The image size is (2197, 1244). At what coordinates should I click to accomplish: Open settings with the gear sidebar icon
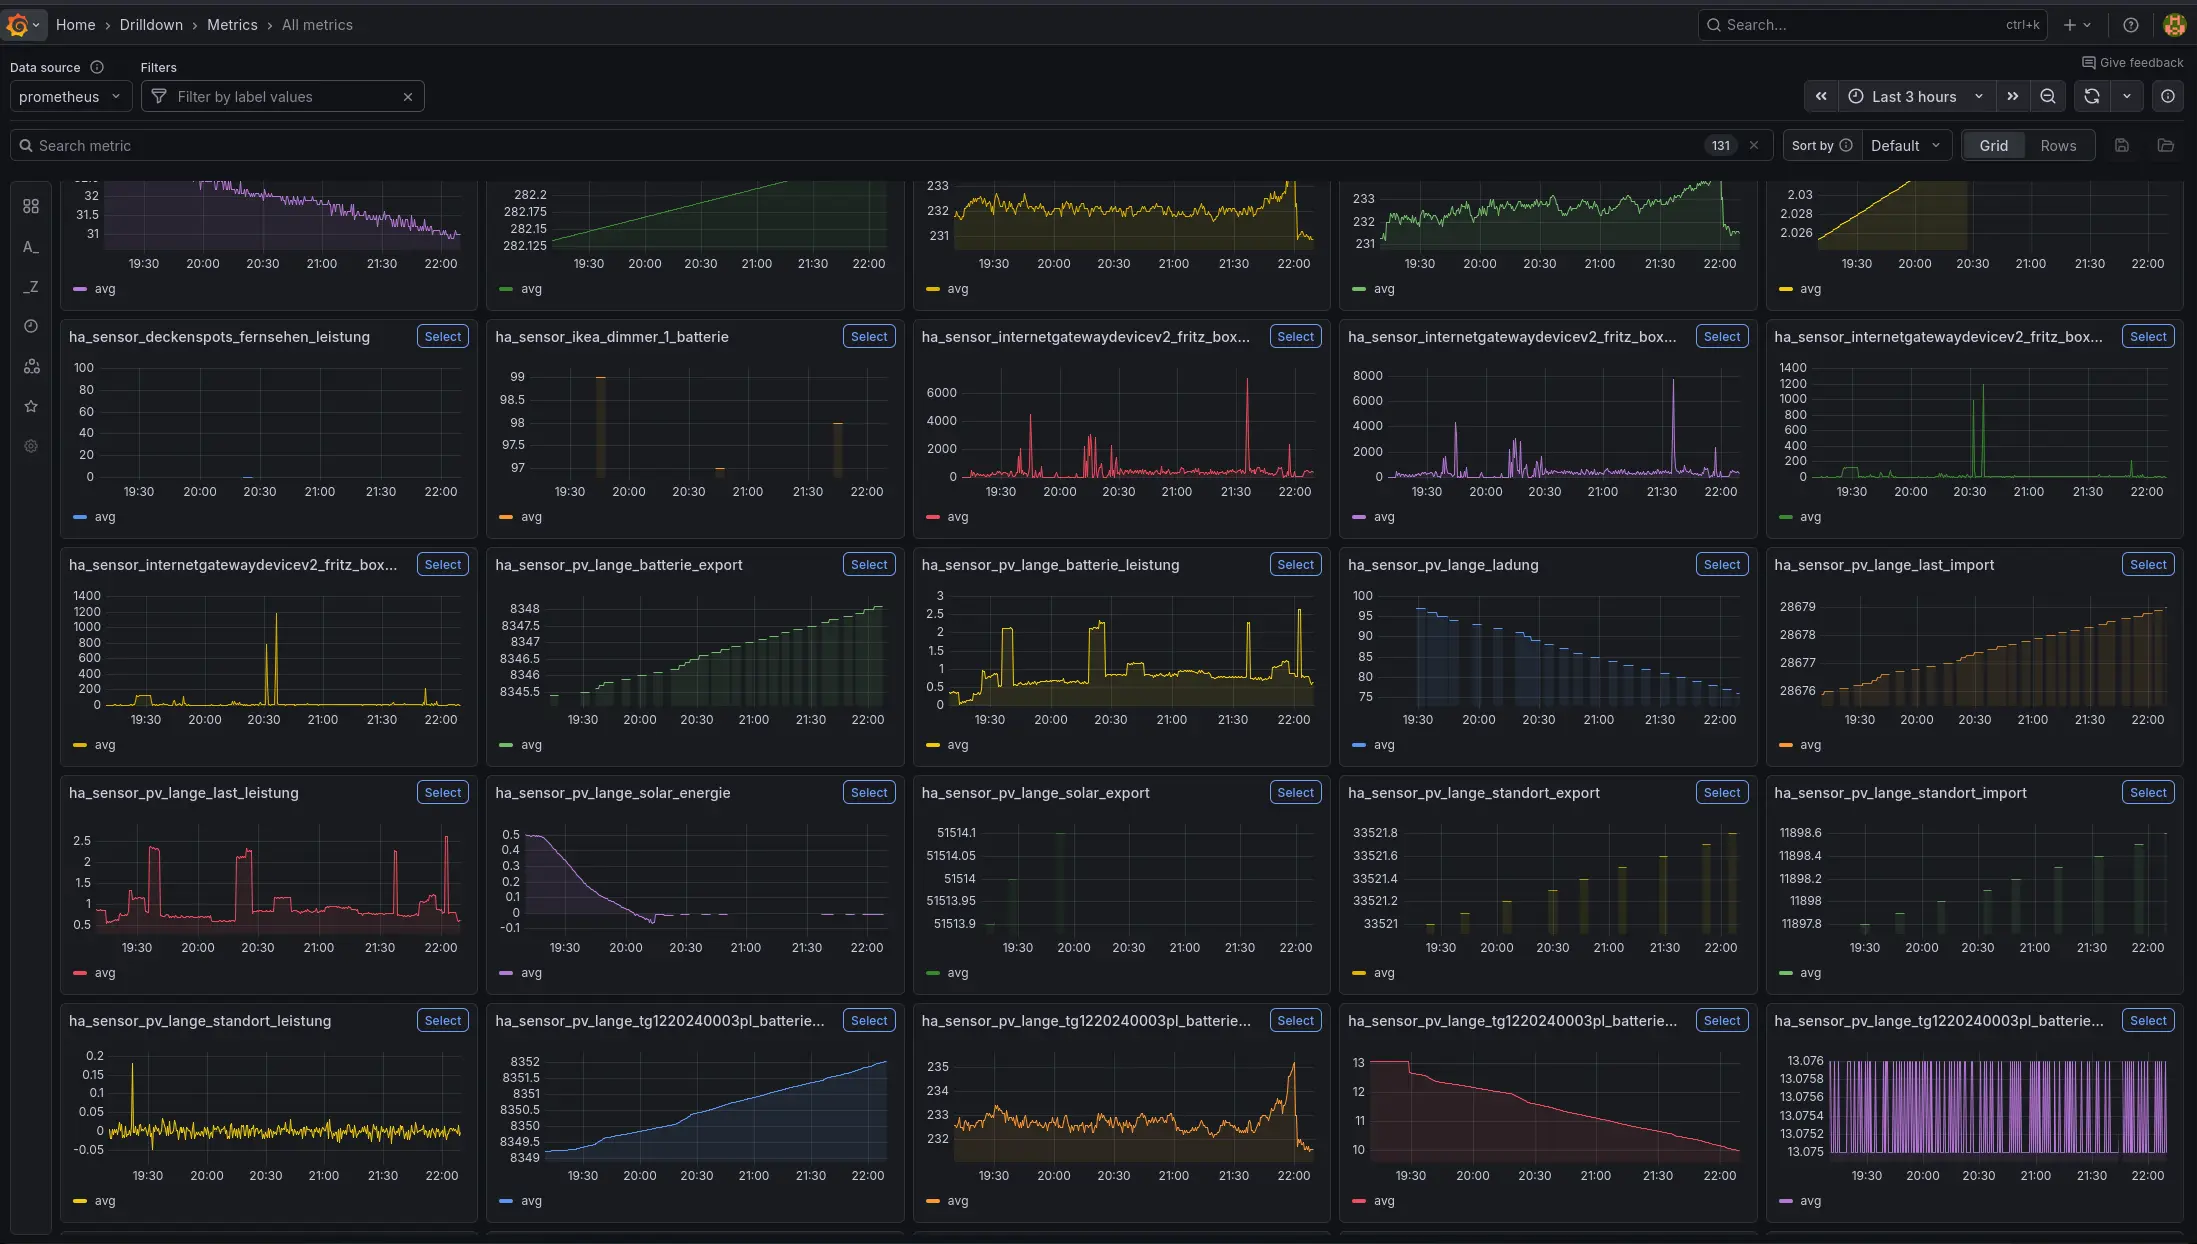(x=30, y=446)
